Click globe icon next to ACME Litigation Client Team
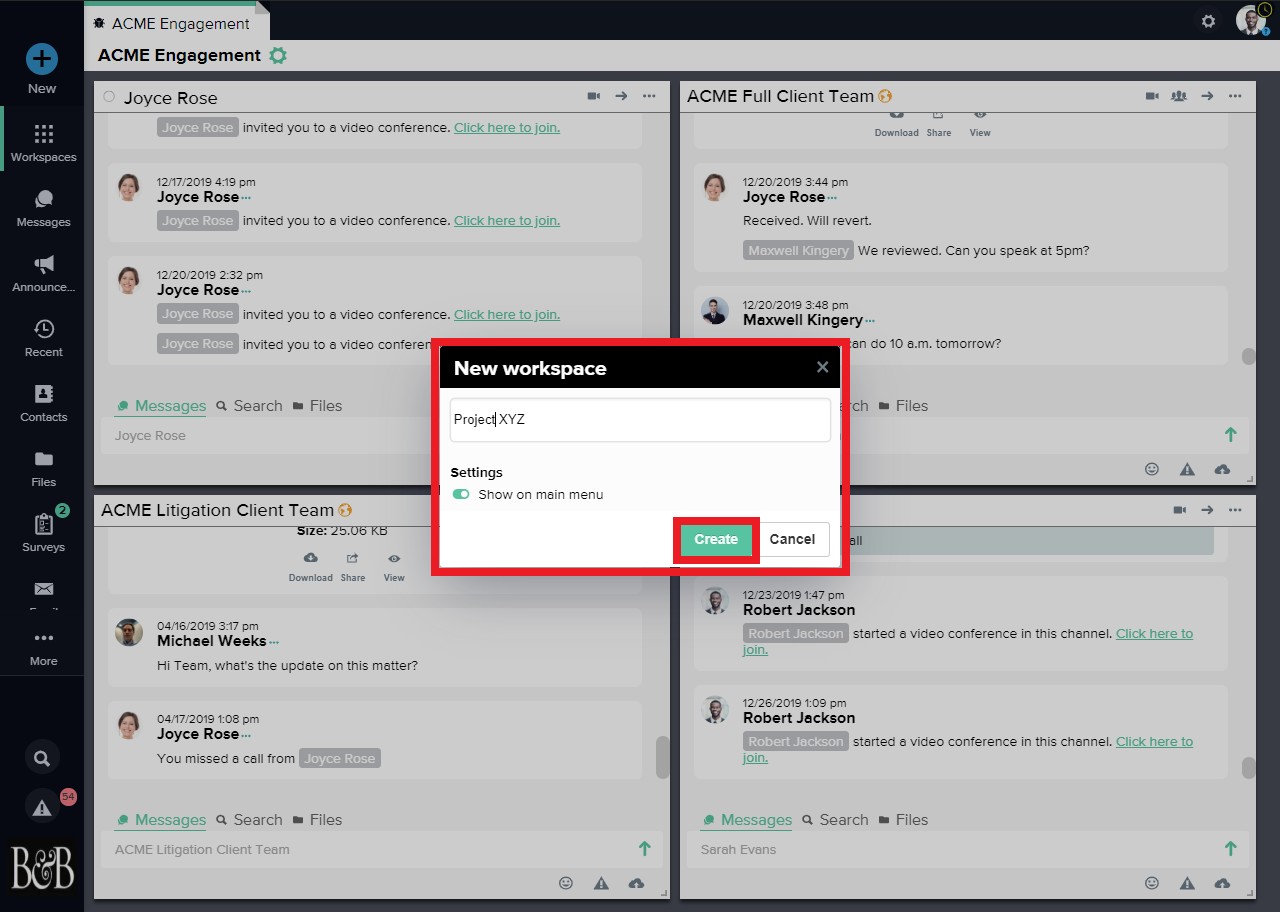The height and width of the screenshot is (912, 1280). [345, 510]
